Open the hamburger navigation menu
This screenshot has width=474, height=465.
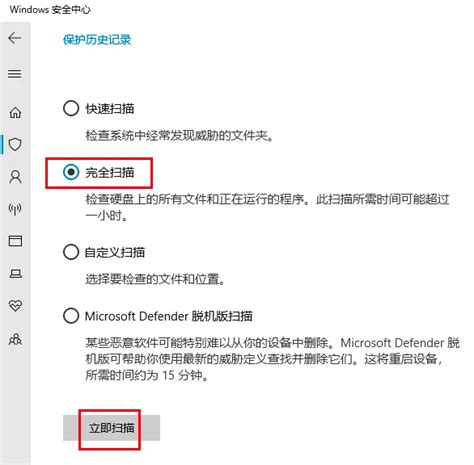15,74
